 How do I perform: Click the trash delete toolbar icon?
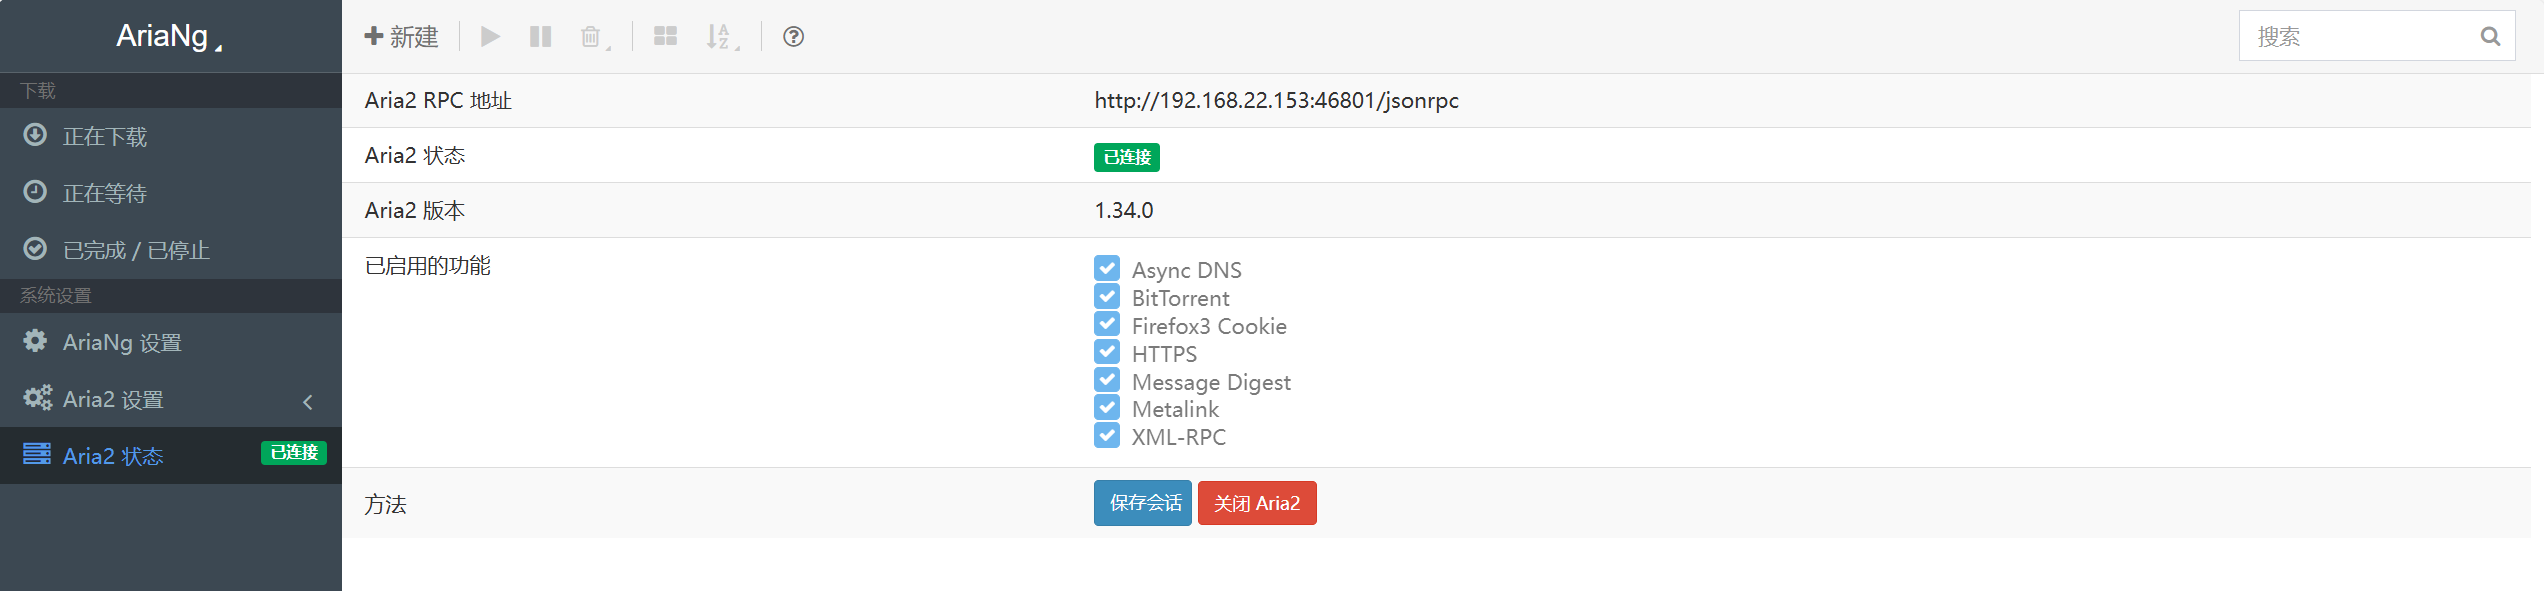(x=591, y=37)
